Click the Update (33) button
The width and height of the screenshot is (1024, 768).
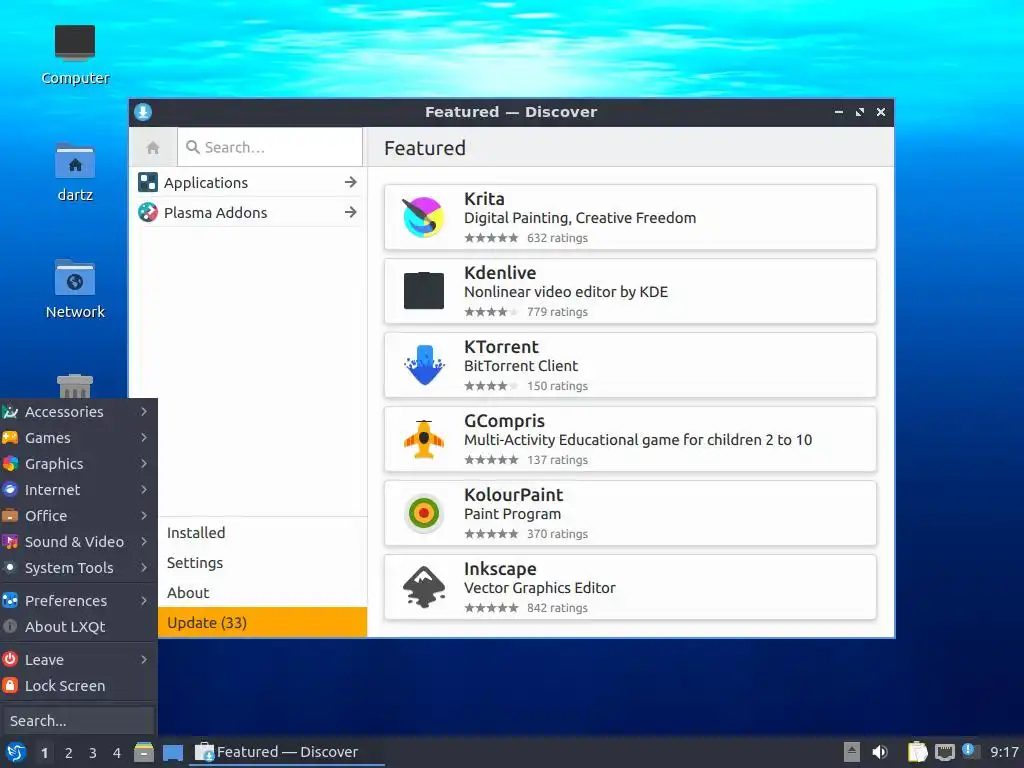pos(263,622)
